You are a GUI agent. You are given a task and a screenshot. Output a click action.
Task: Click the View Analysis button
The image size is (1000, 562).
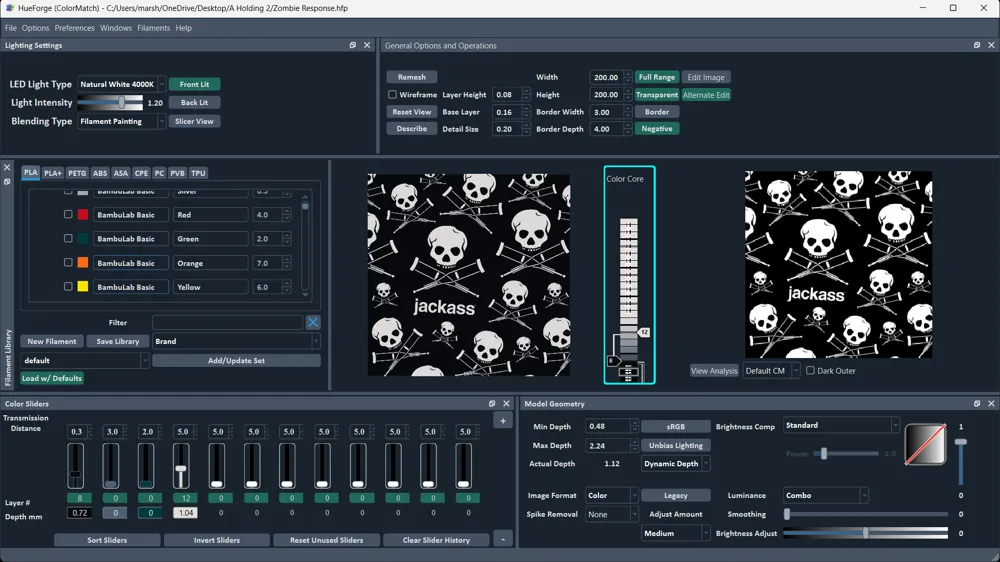(714, 371)
